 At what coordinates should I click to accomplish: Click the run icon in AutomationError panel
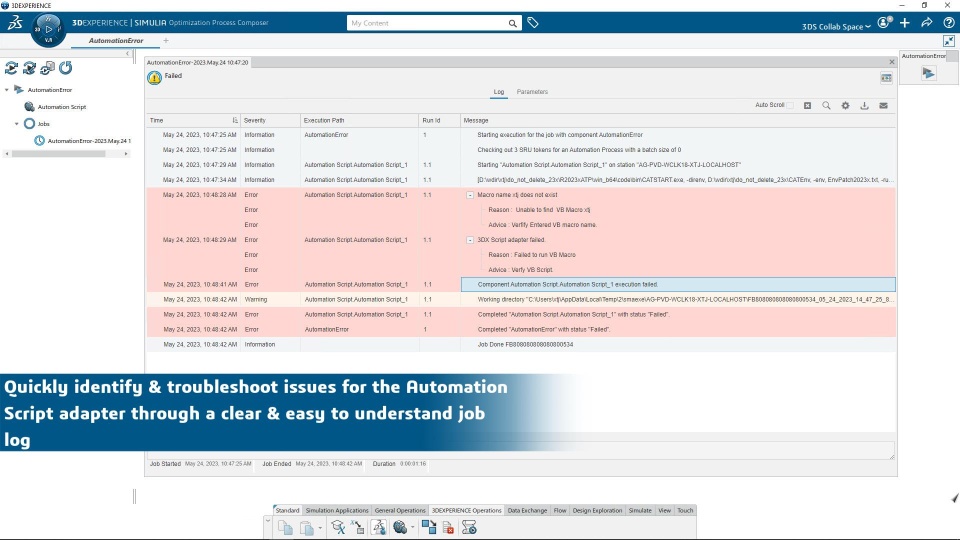(928, 73)
